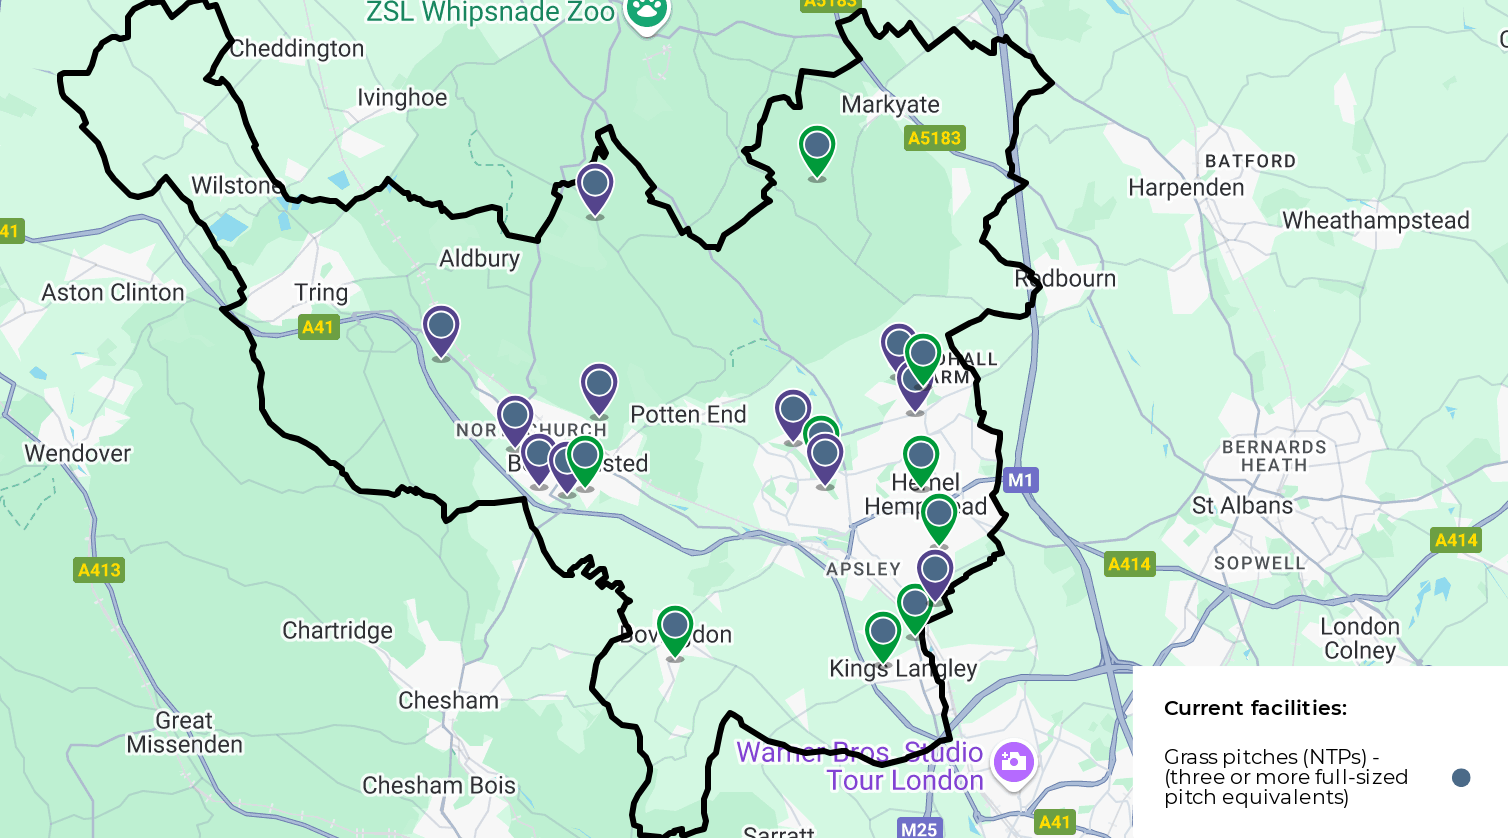1508x838 pixels.
Task: Click the purple pin over Northchurch label
Action: (x=515, y=421)
